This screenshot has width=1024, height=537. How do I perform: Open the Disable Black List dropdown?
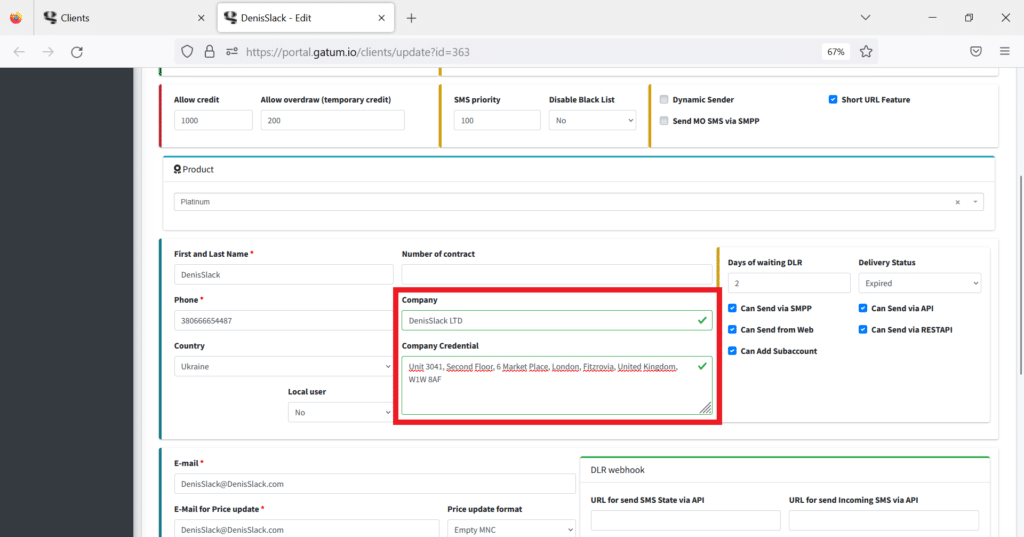592,120
